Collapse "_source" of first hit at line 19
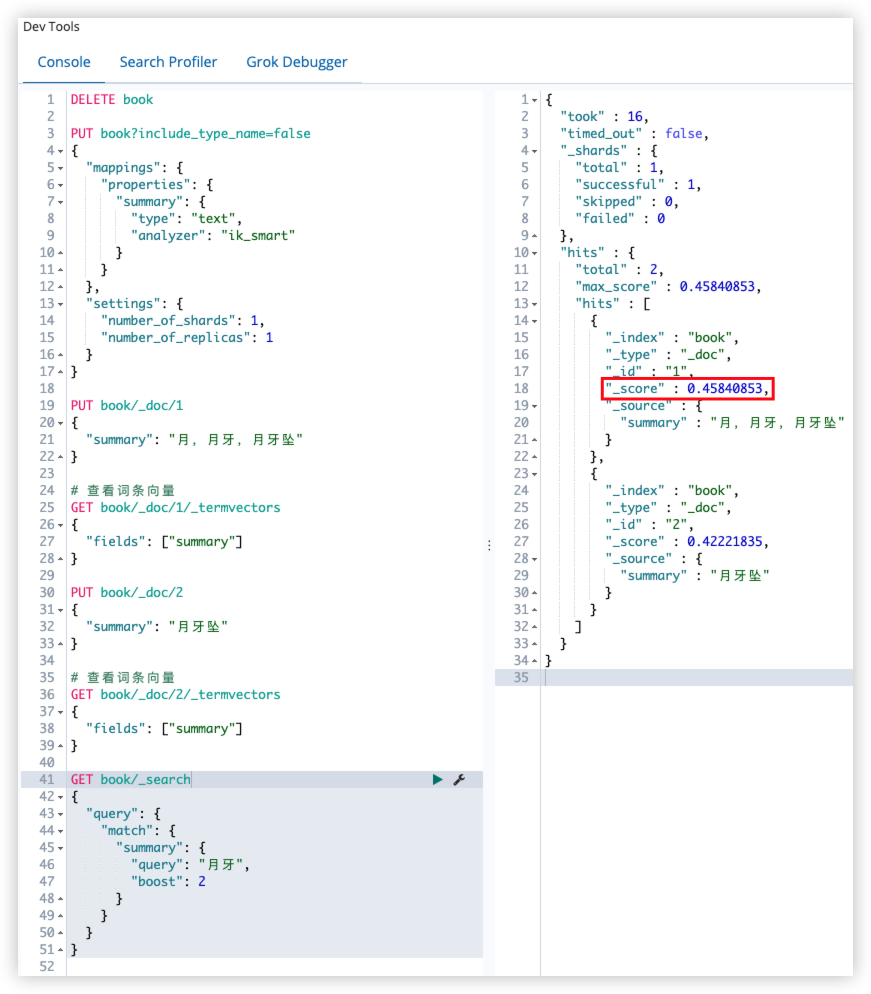Viewport: 871px width, 994px height. 535,406
